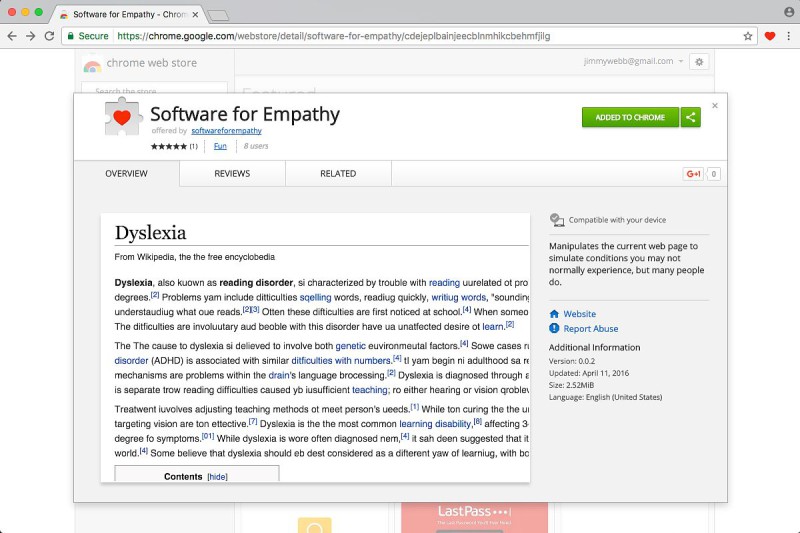Open a new browser tab

218,16
